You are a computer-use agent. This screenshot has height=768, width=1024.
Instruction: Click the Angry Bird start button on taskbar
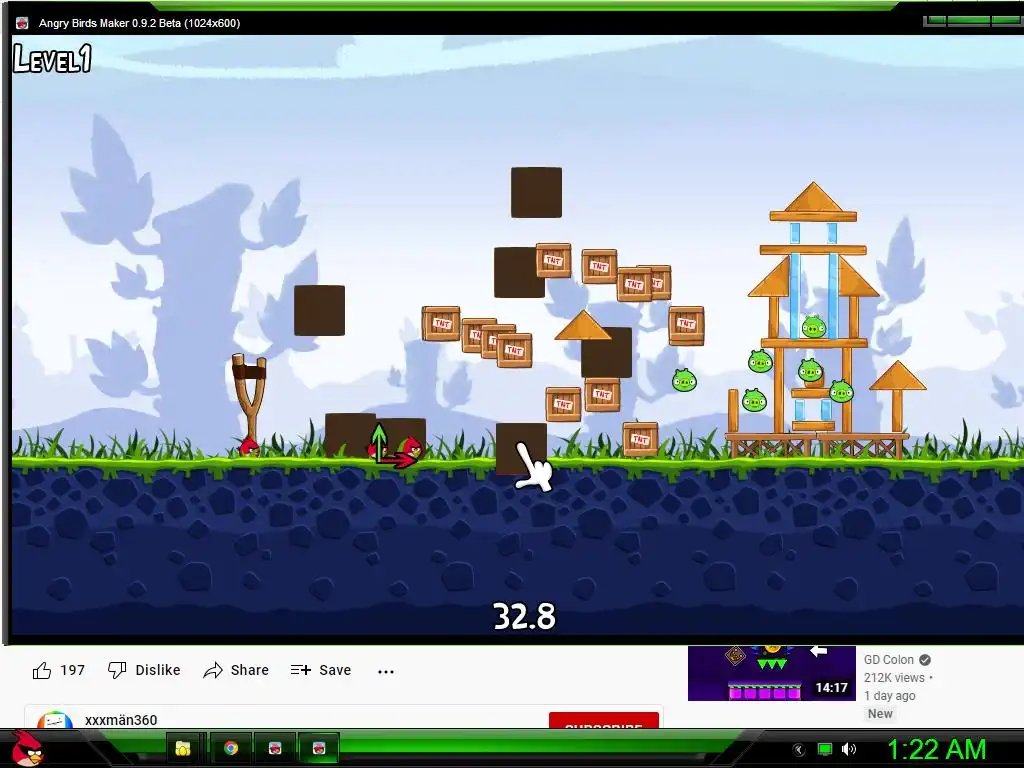[28, 748]
